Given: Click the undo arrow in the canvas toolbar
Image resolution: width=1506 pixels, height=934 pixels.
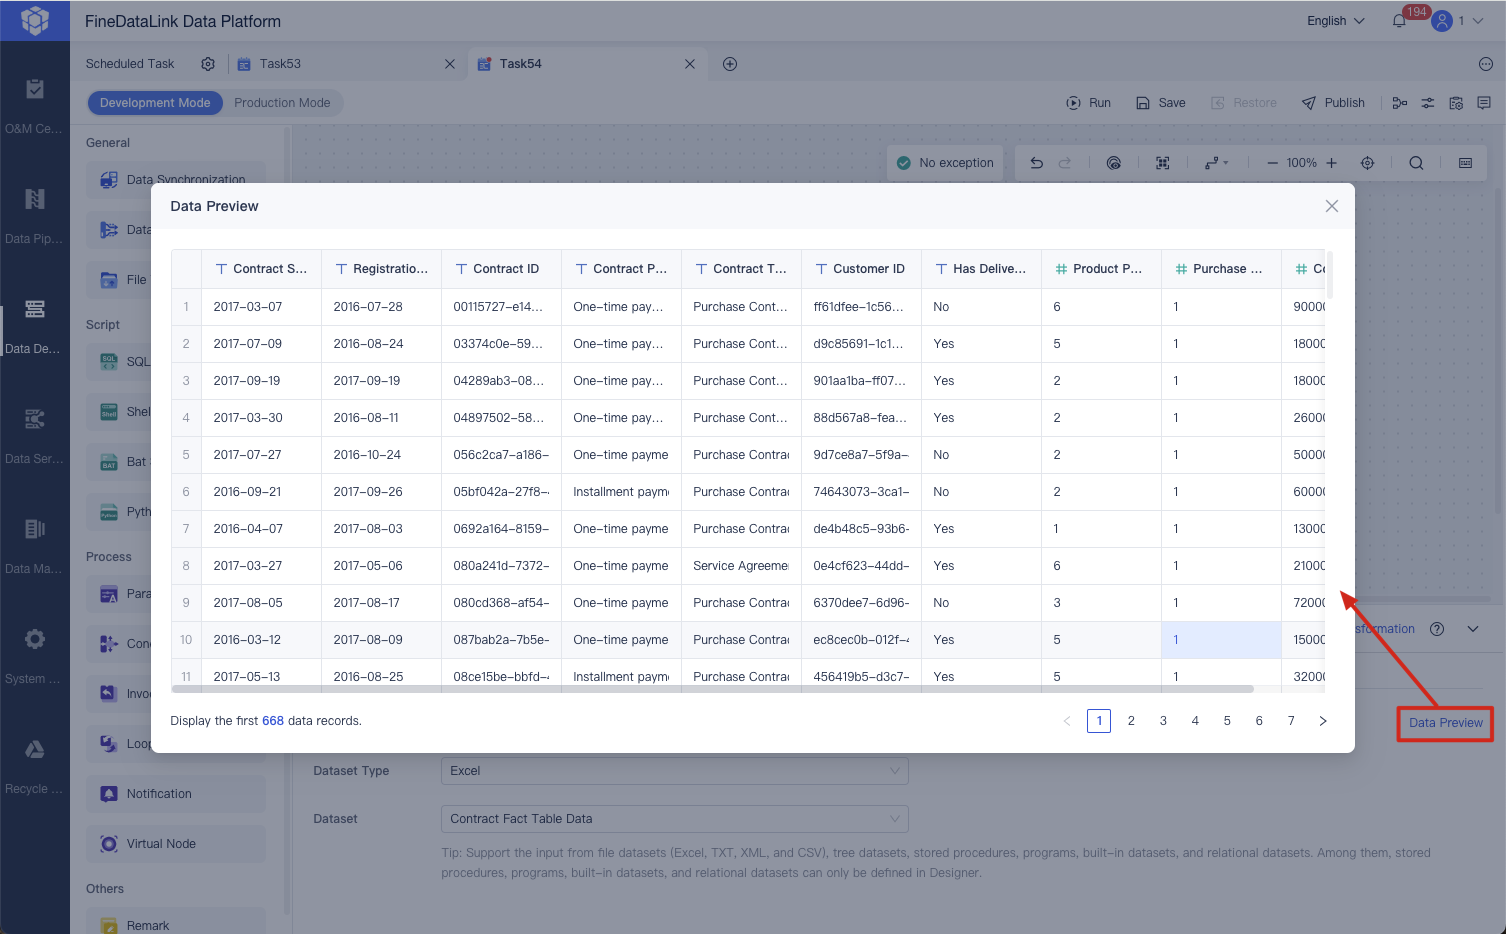Looking at the screenshot, I should click(1037, 163).
